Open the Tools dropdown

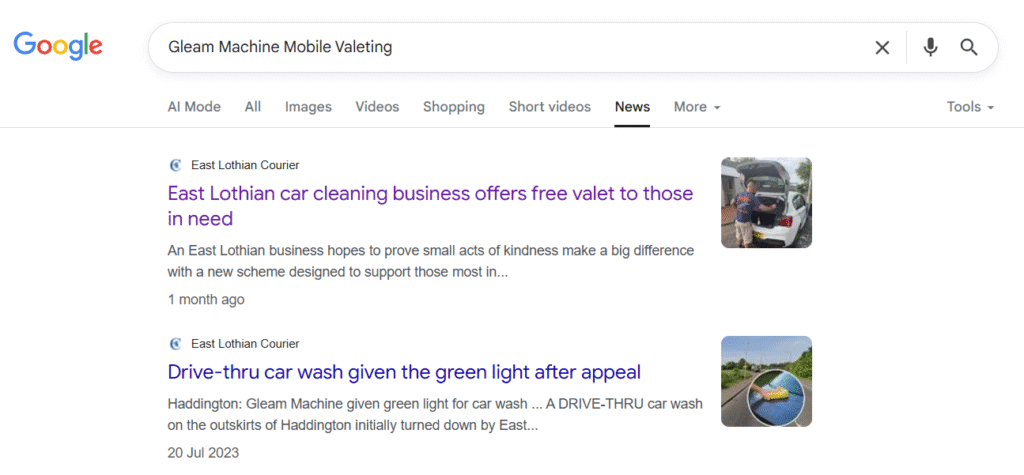[x=970, y=107]
